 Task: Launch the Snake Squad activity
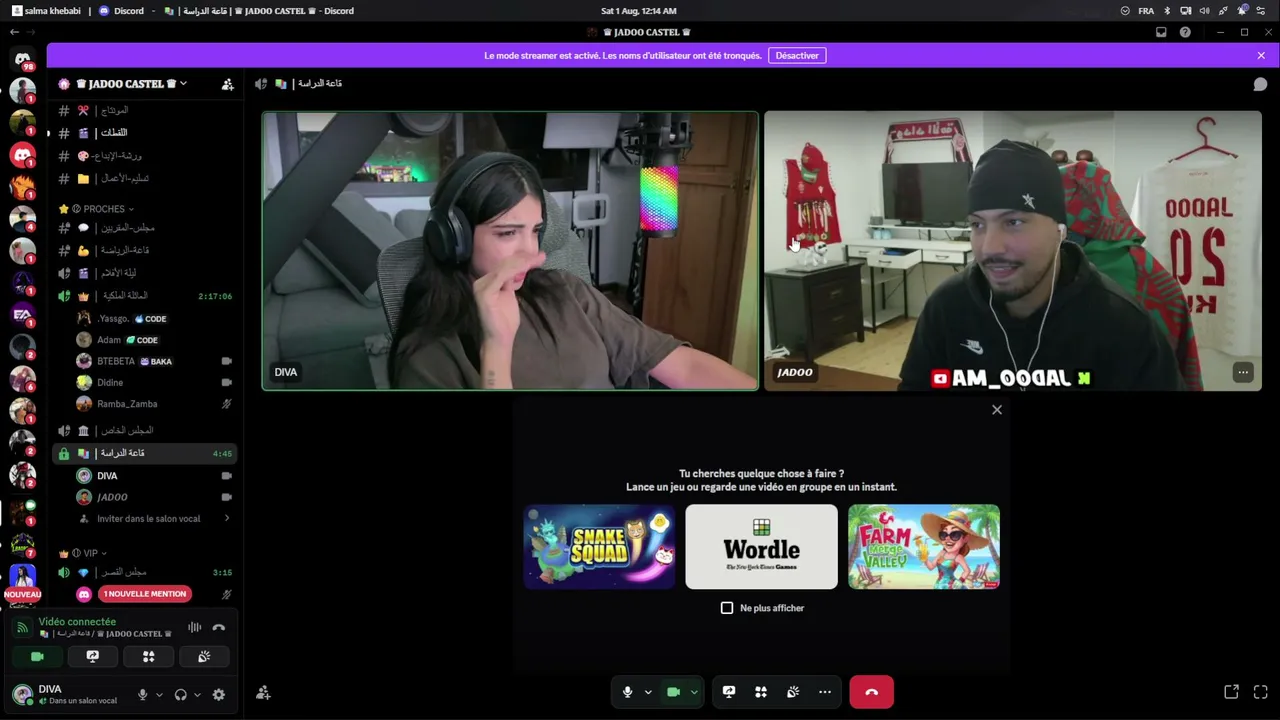tap(599, 547)
